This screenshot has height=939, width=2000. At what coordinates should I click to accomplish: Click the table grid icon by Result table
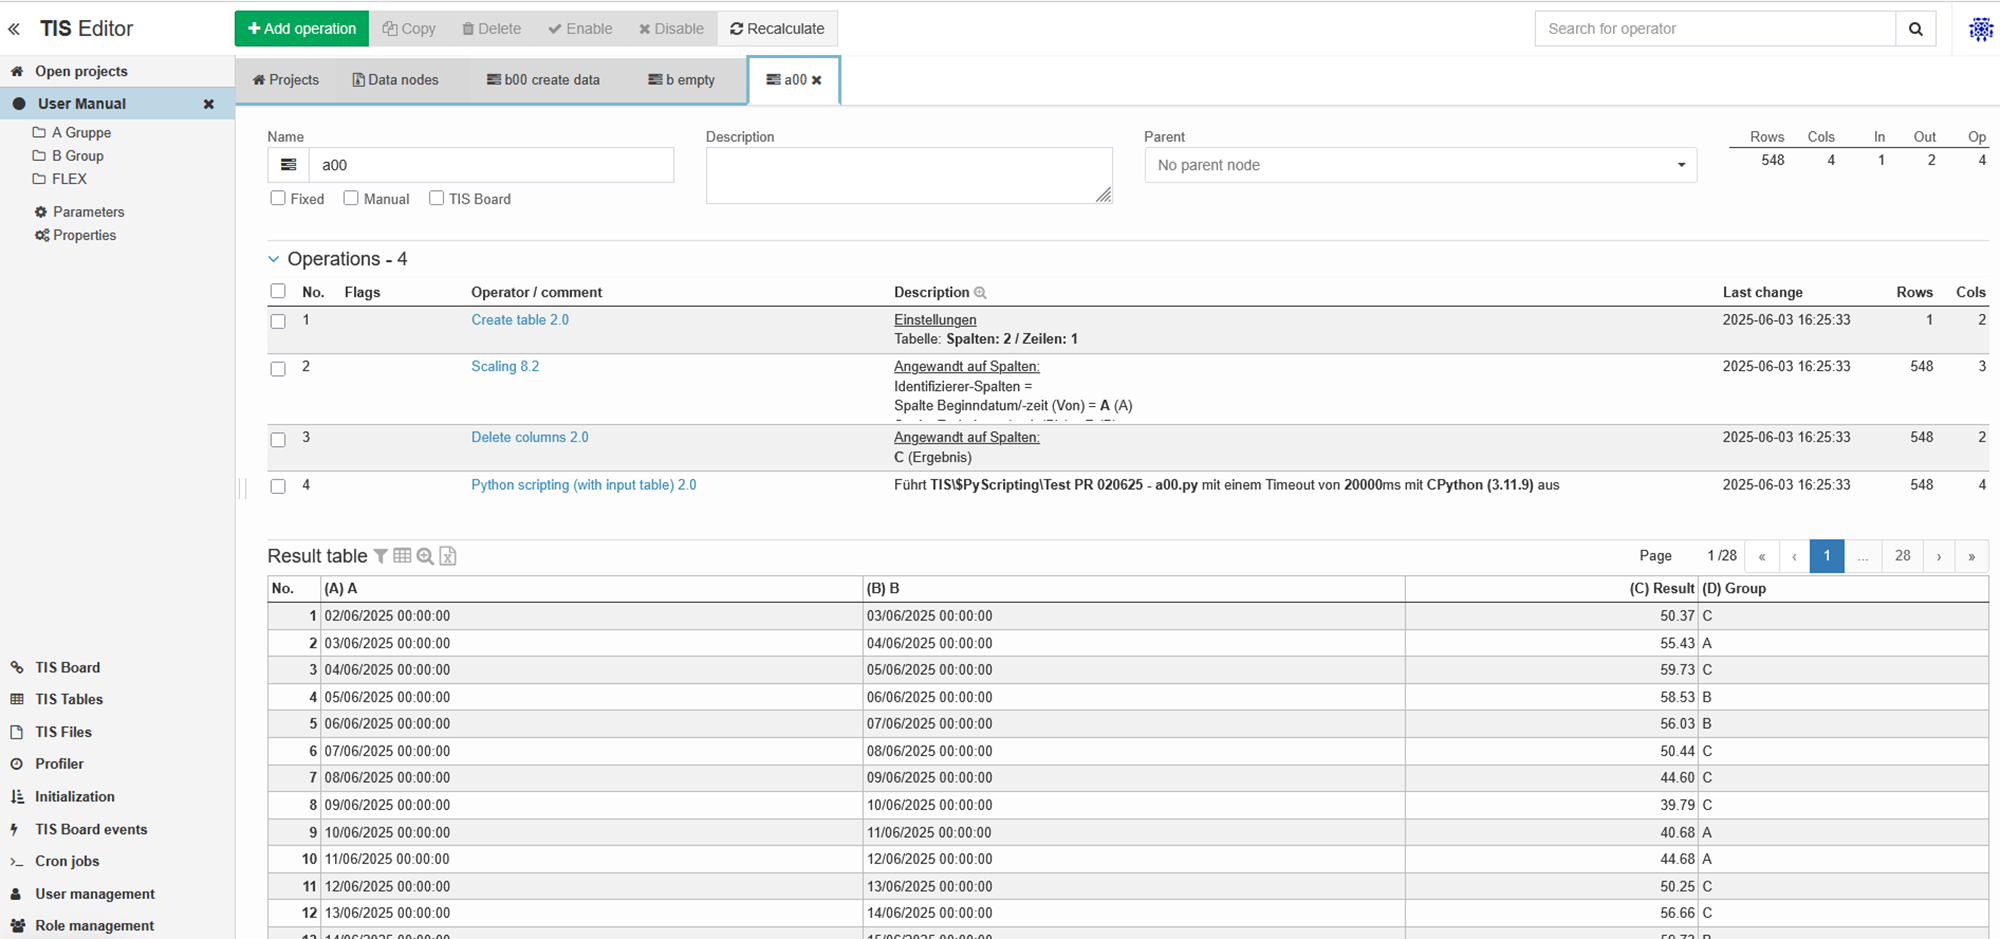(x=402, y=556)
